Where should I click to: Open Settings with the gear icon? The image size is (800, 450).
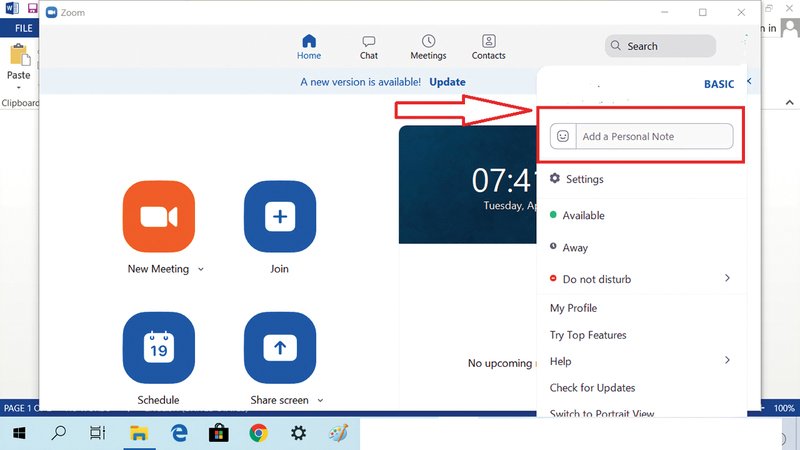point(556,179)
